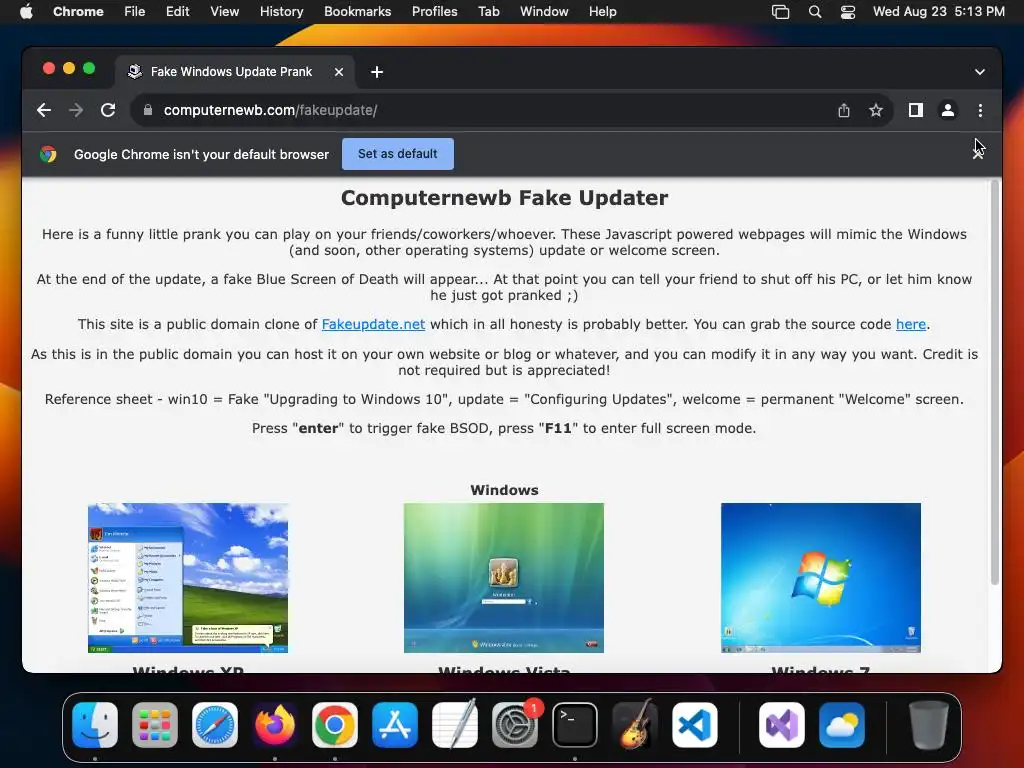This screenshot has height=768, width=1024.
Task: Click the Computernewb Fake Updater heading
Action: pyautogui.click(x=504, y=198)
